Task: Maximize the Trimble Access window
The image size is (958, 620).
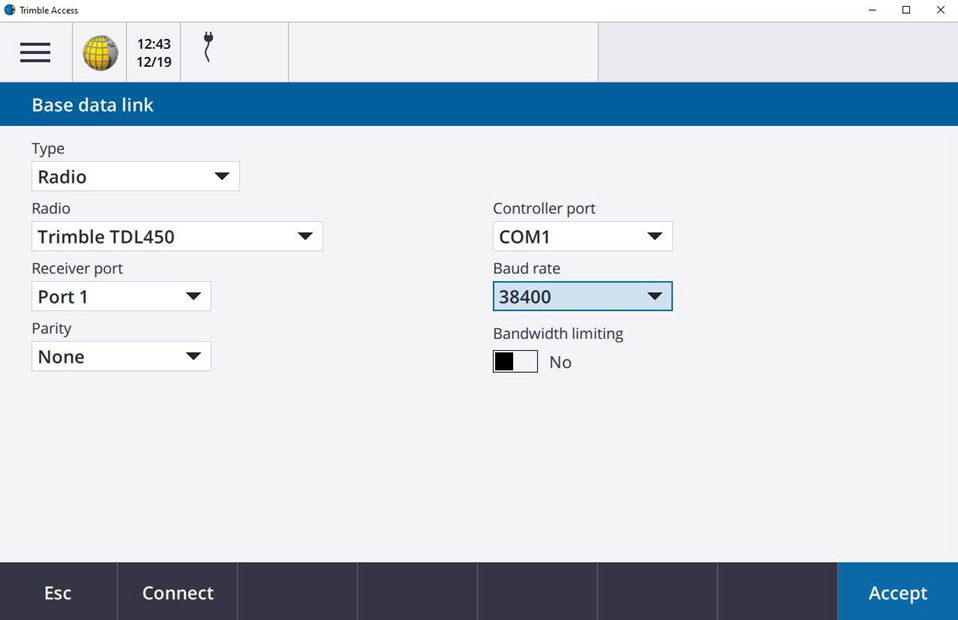Action: (906, 10)
